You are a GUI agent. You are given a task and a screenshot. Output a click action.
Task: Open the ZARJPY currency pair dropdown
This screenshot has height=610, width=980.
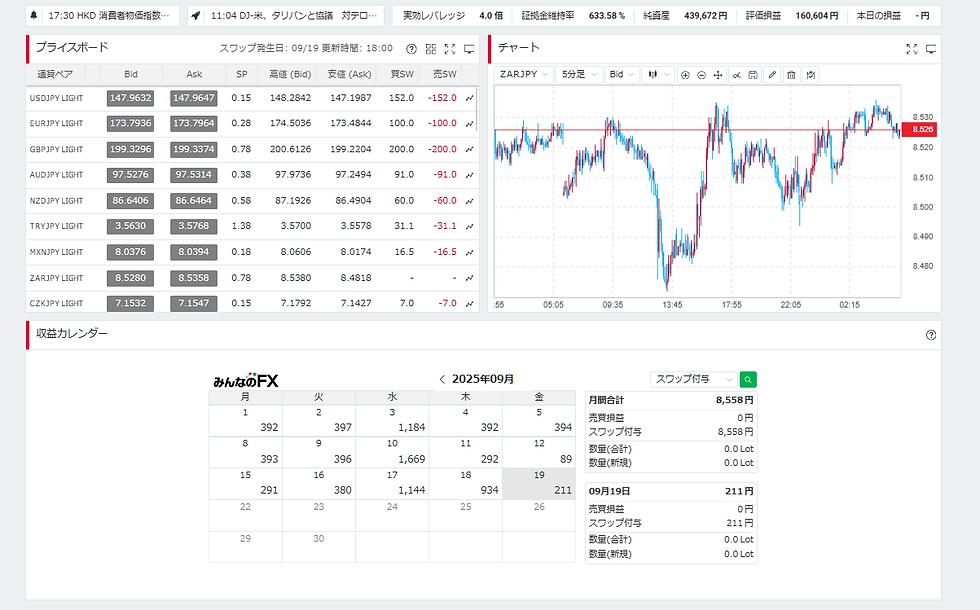(x=524, y=74)
